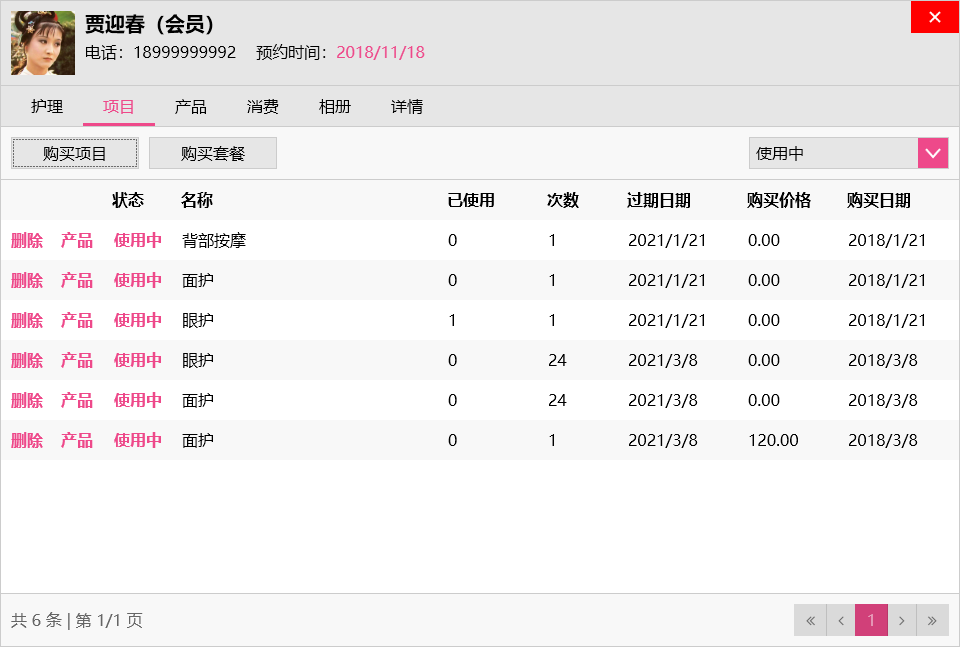This screenshot has height=647, width=960.
Task: Click the 购买项目 button
Action: pos(75,153)
